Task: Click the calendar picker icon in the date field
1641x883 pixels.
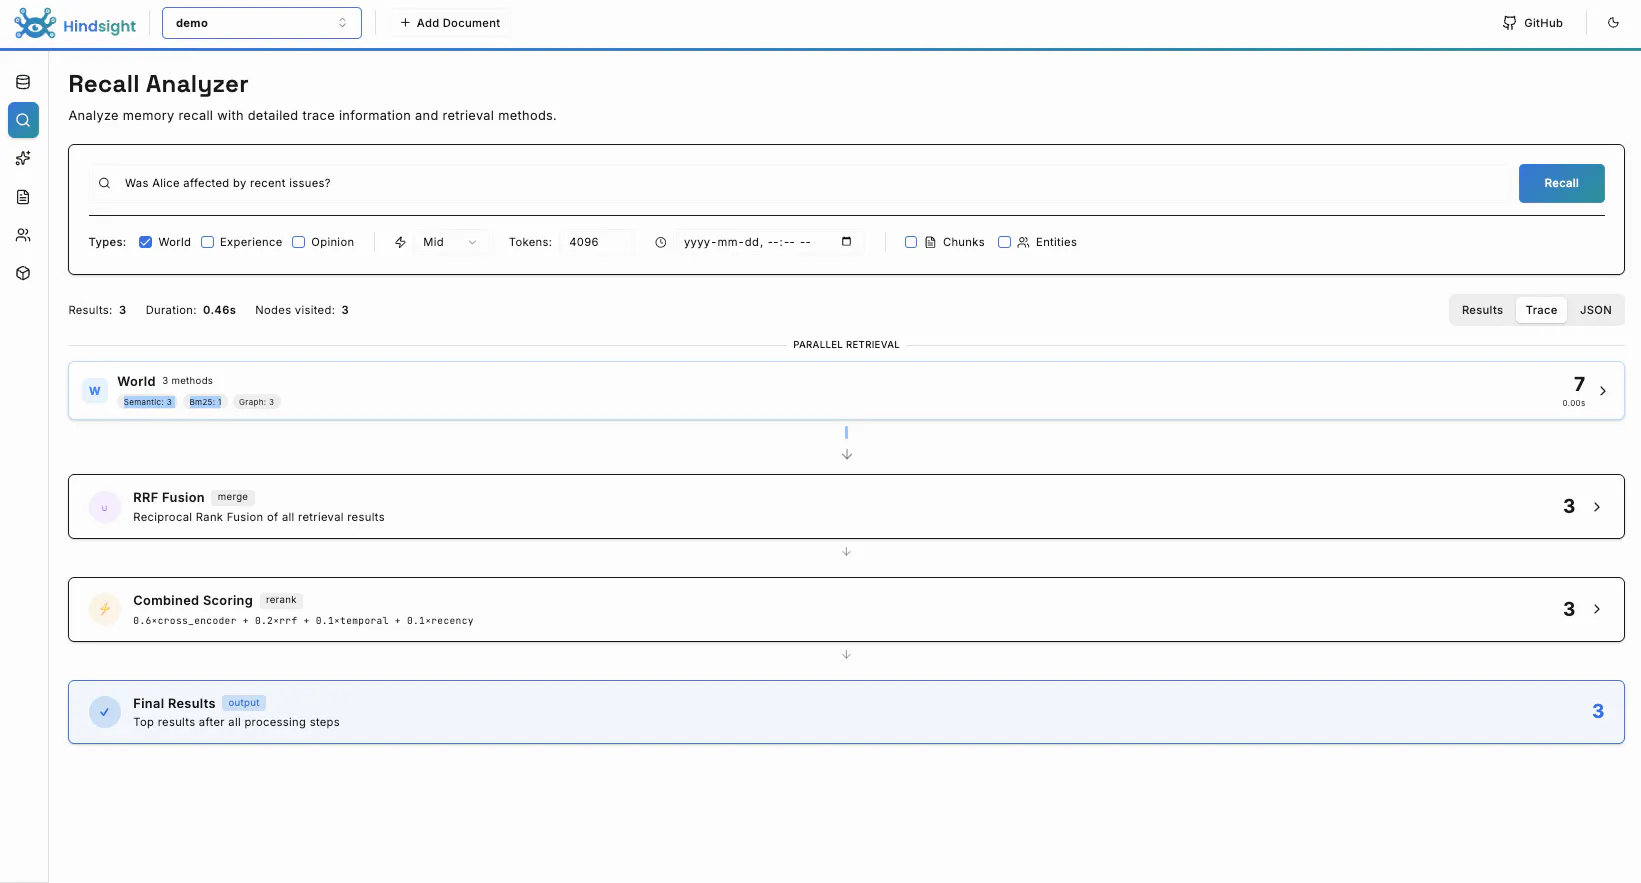Action: tap(847, 242)
